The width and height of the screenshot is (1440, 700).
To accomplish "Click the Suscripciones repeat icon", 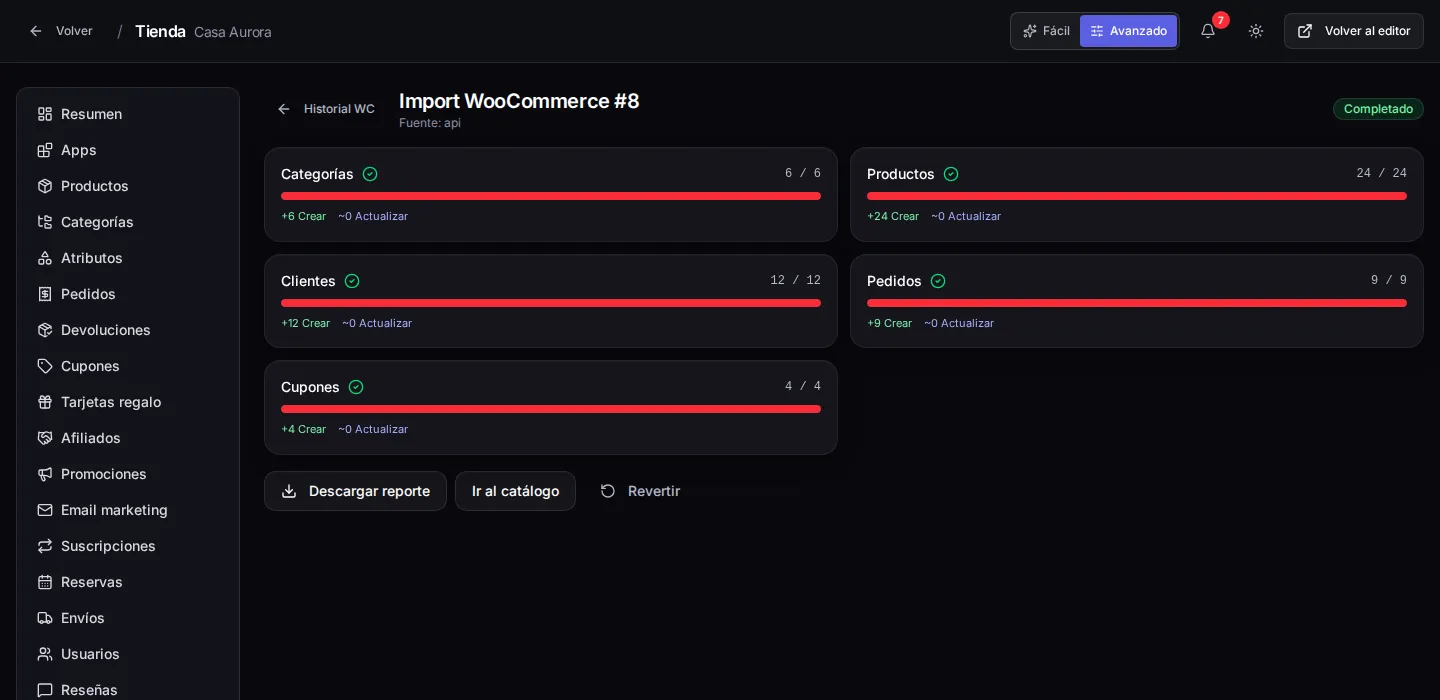I will (45, 546).
